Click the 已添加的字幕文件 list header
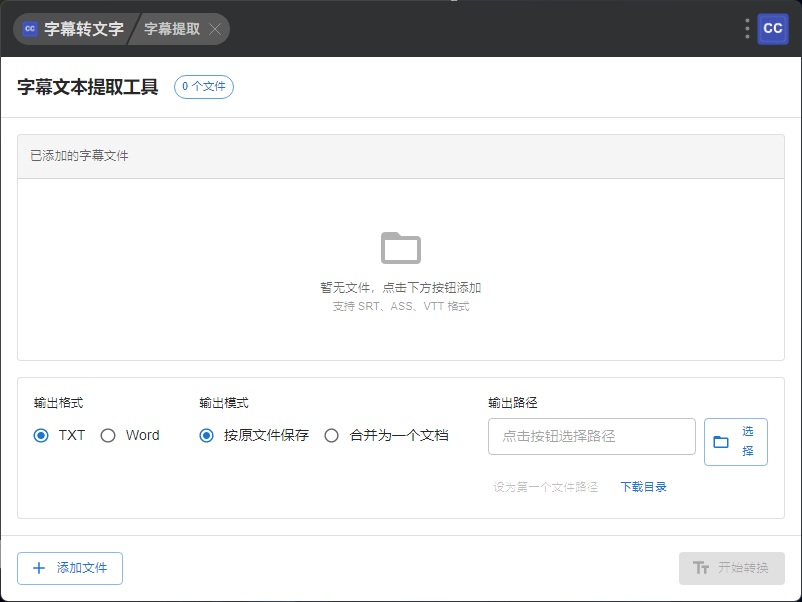802x602 pixels. pos(400,156)
